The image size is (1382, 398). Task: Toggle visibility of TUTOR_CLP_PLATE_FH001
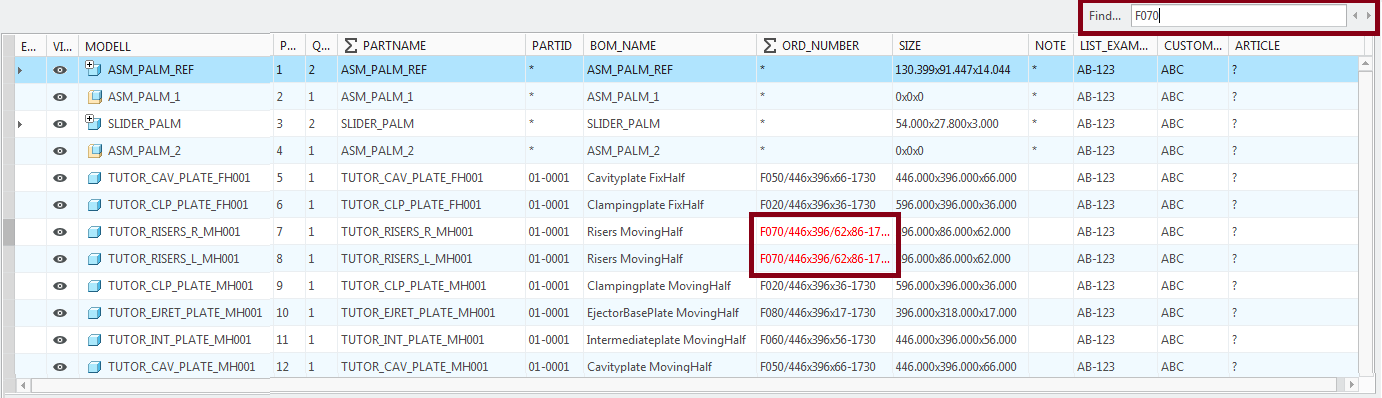click(x=61, y=205)
